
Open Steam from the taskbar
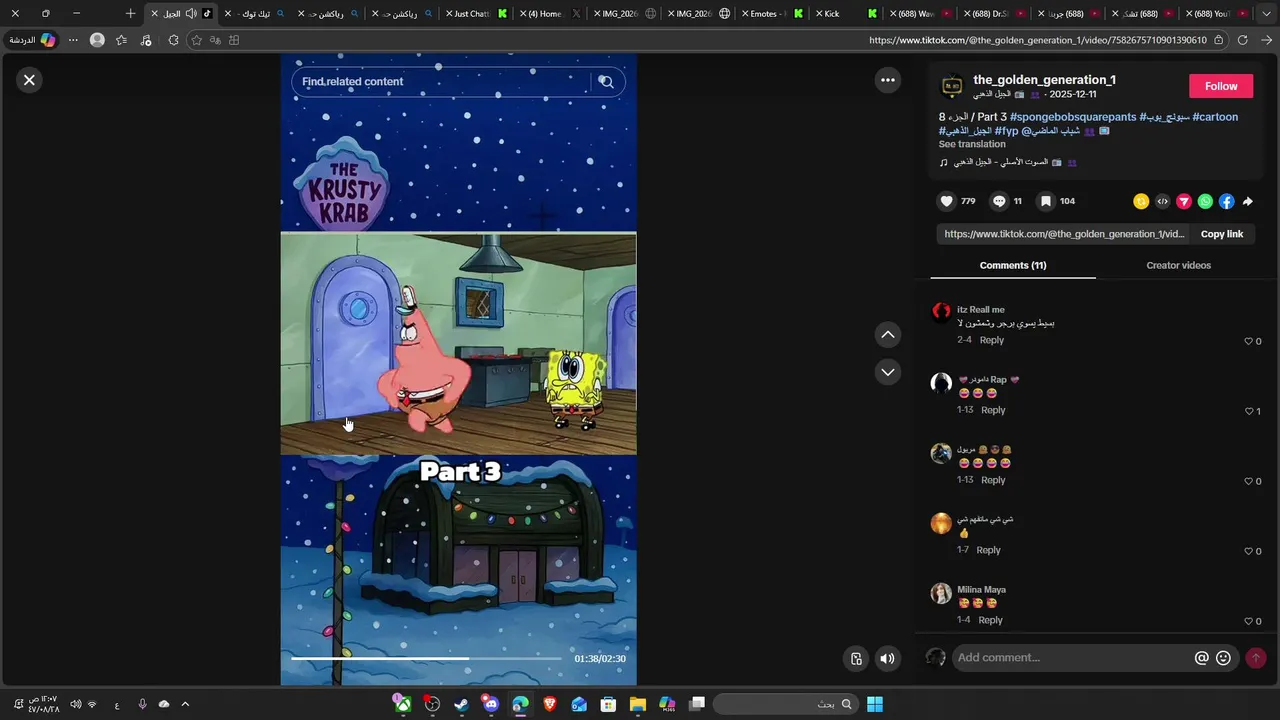click(461, 704)
